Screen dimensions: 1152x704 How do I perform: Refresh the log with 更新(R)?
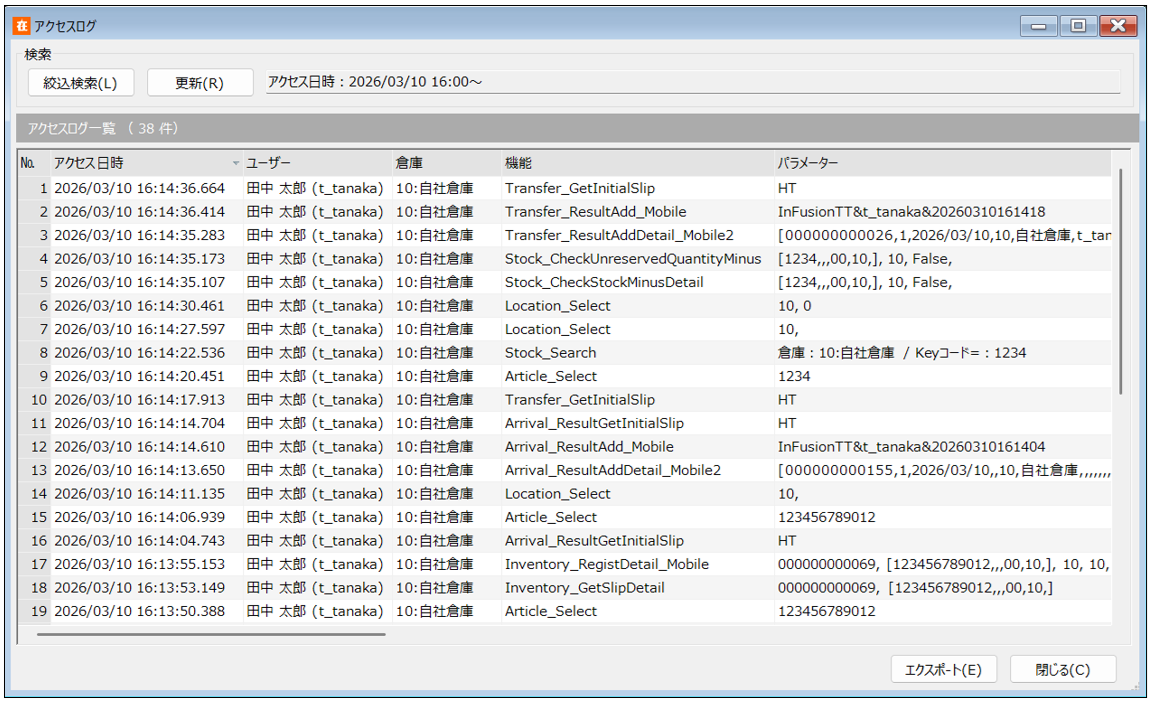click(x=200, y=82)
